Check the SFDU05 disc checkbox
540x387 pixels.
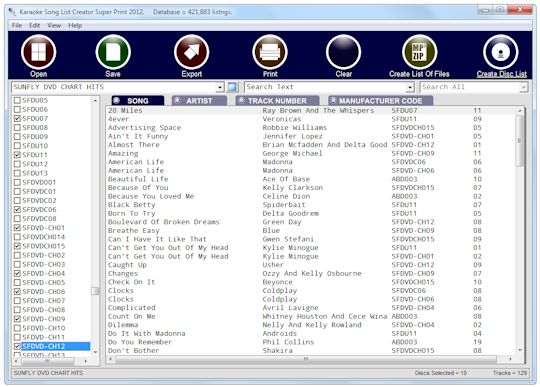click(x=17, y=100)
